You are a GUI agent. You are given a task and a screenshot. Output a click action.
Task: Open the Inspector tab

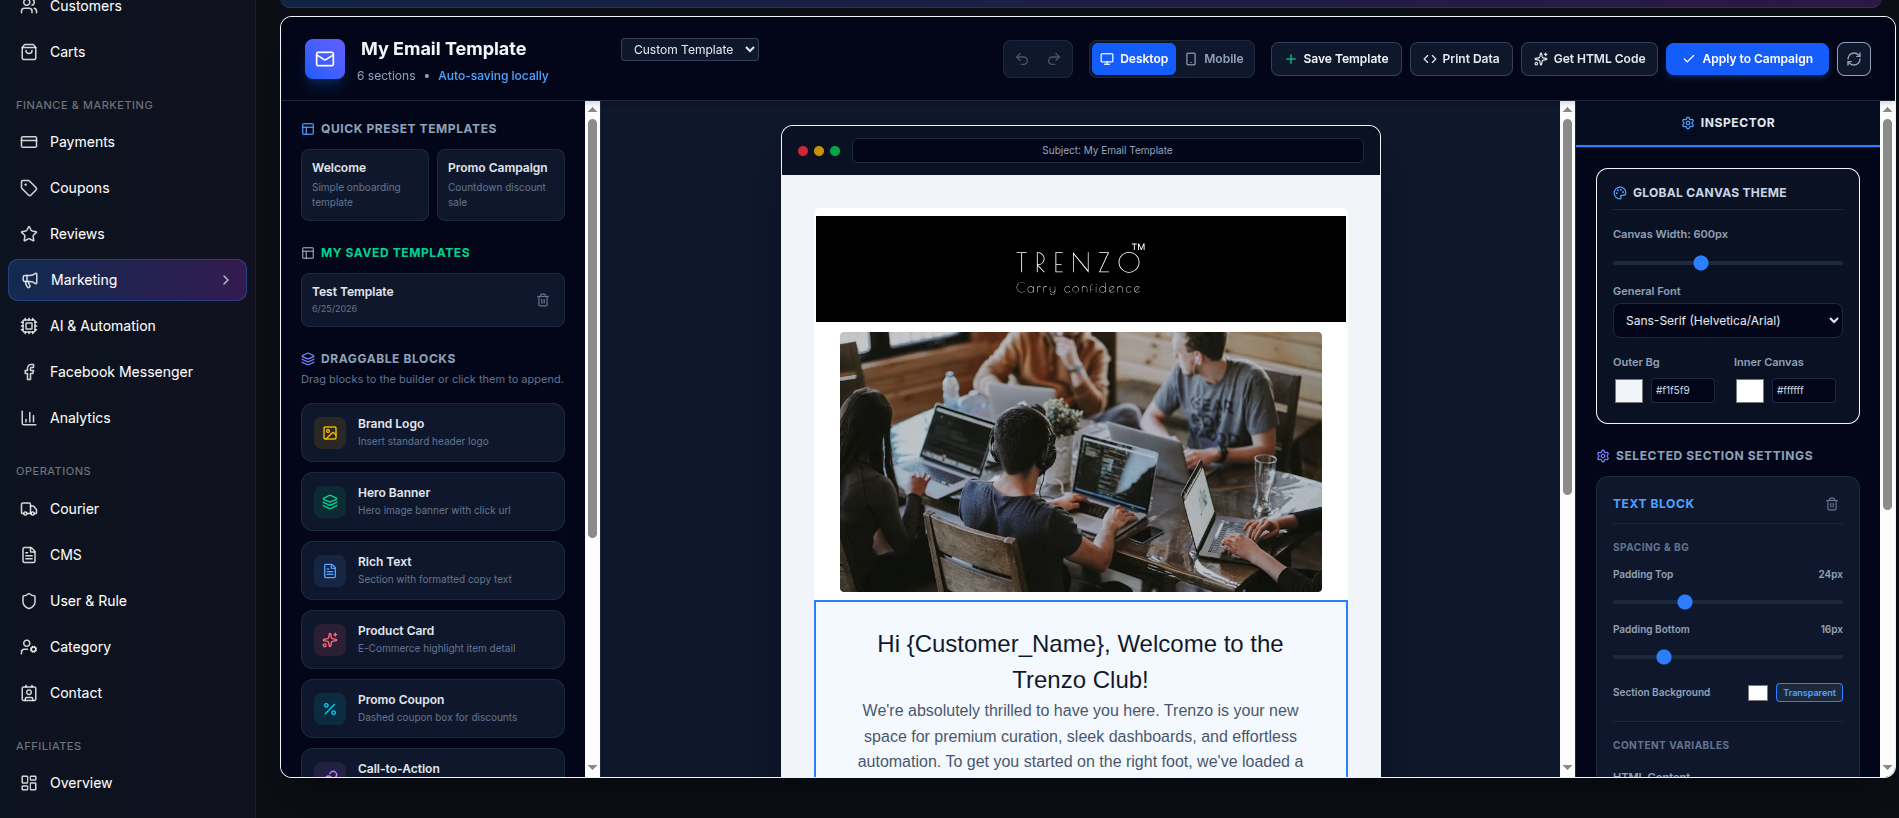tap(1728, 123)
